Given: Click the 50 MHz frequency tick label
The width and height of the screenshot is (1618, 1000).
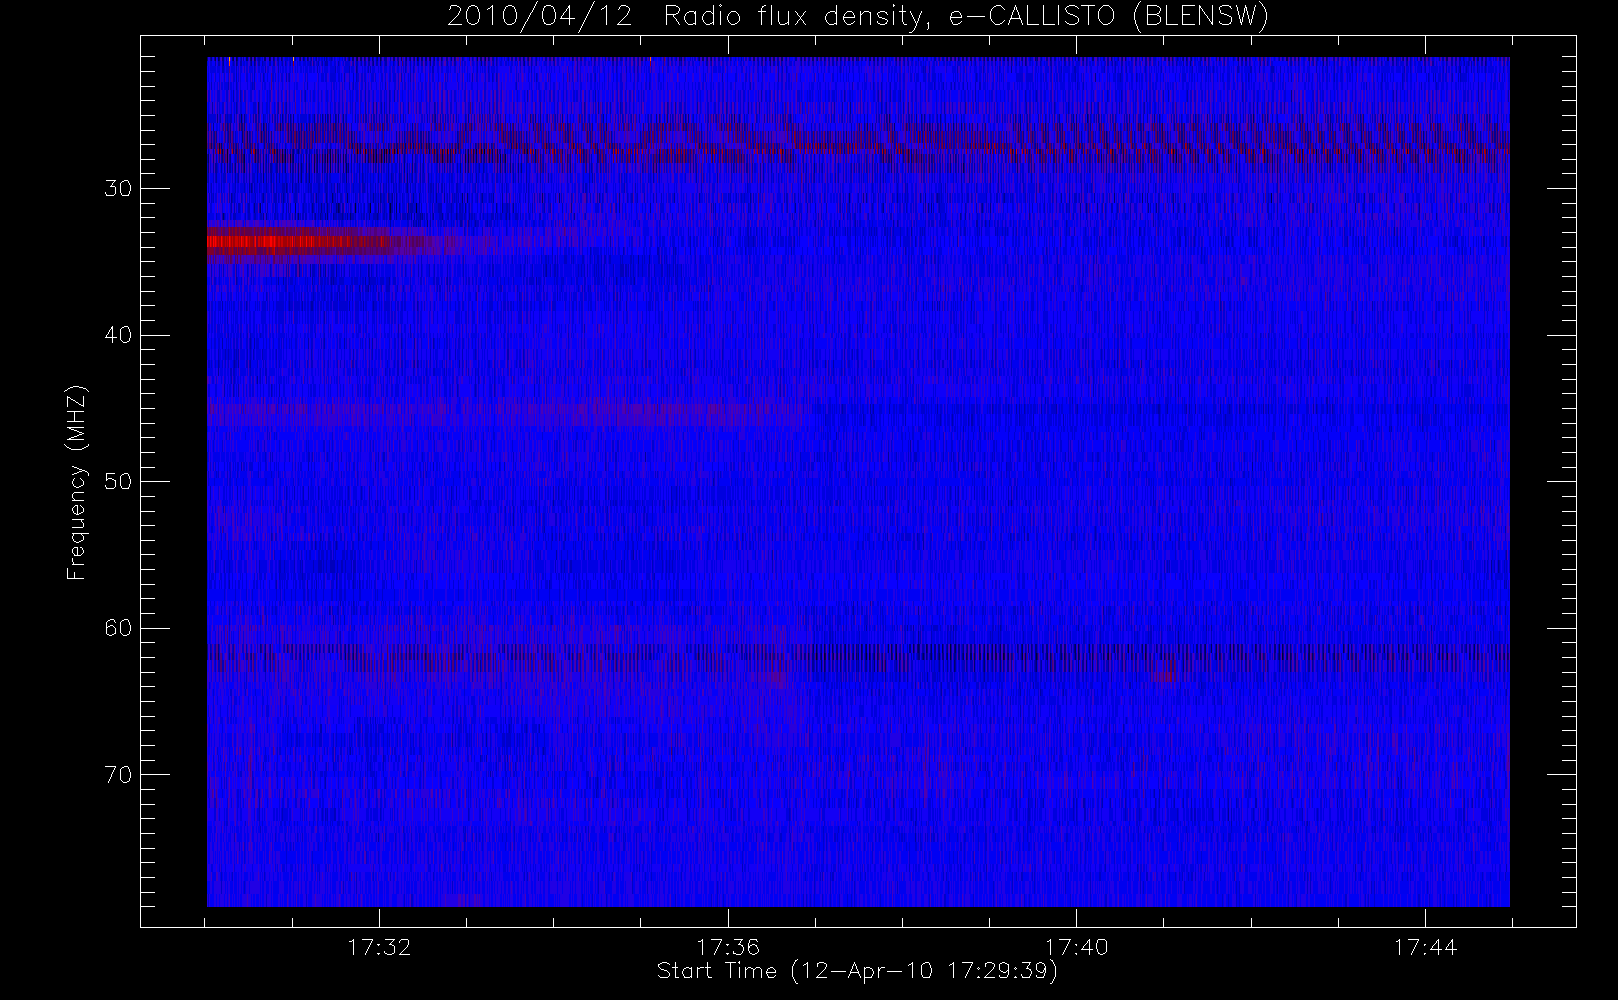Looking at the screenshot, I should point(118,482).
